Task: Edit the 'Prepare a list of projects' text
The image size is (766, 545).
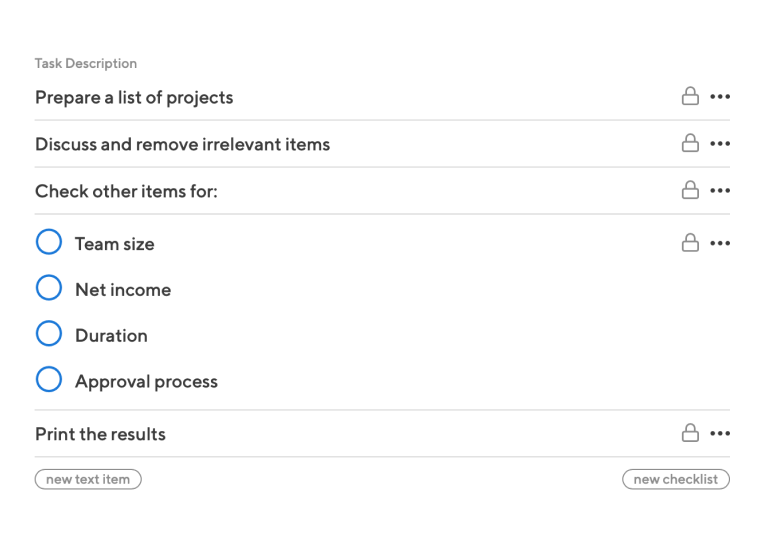Action: (134, 98)
